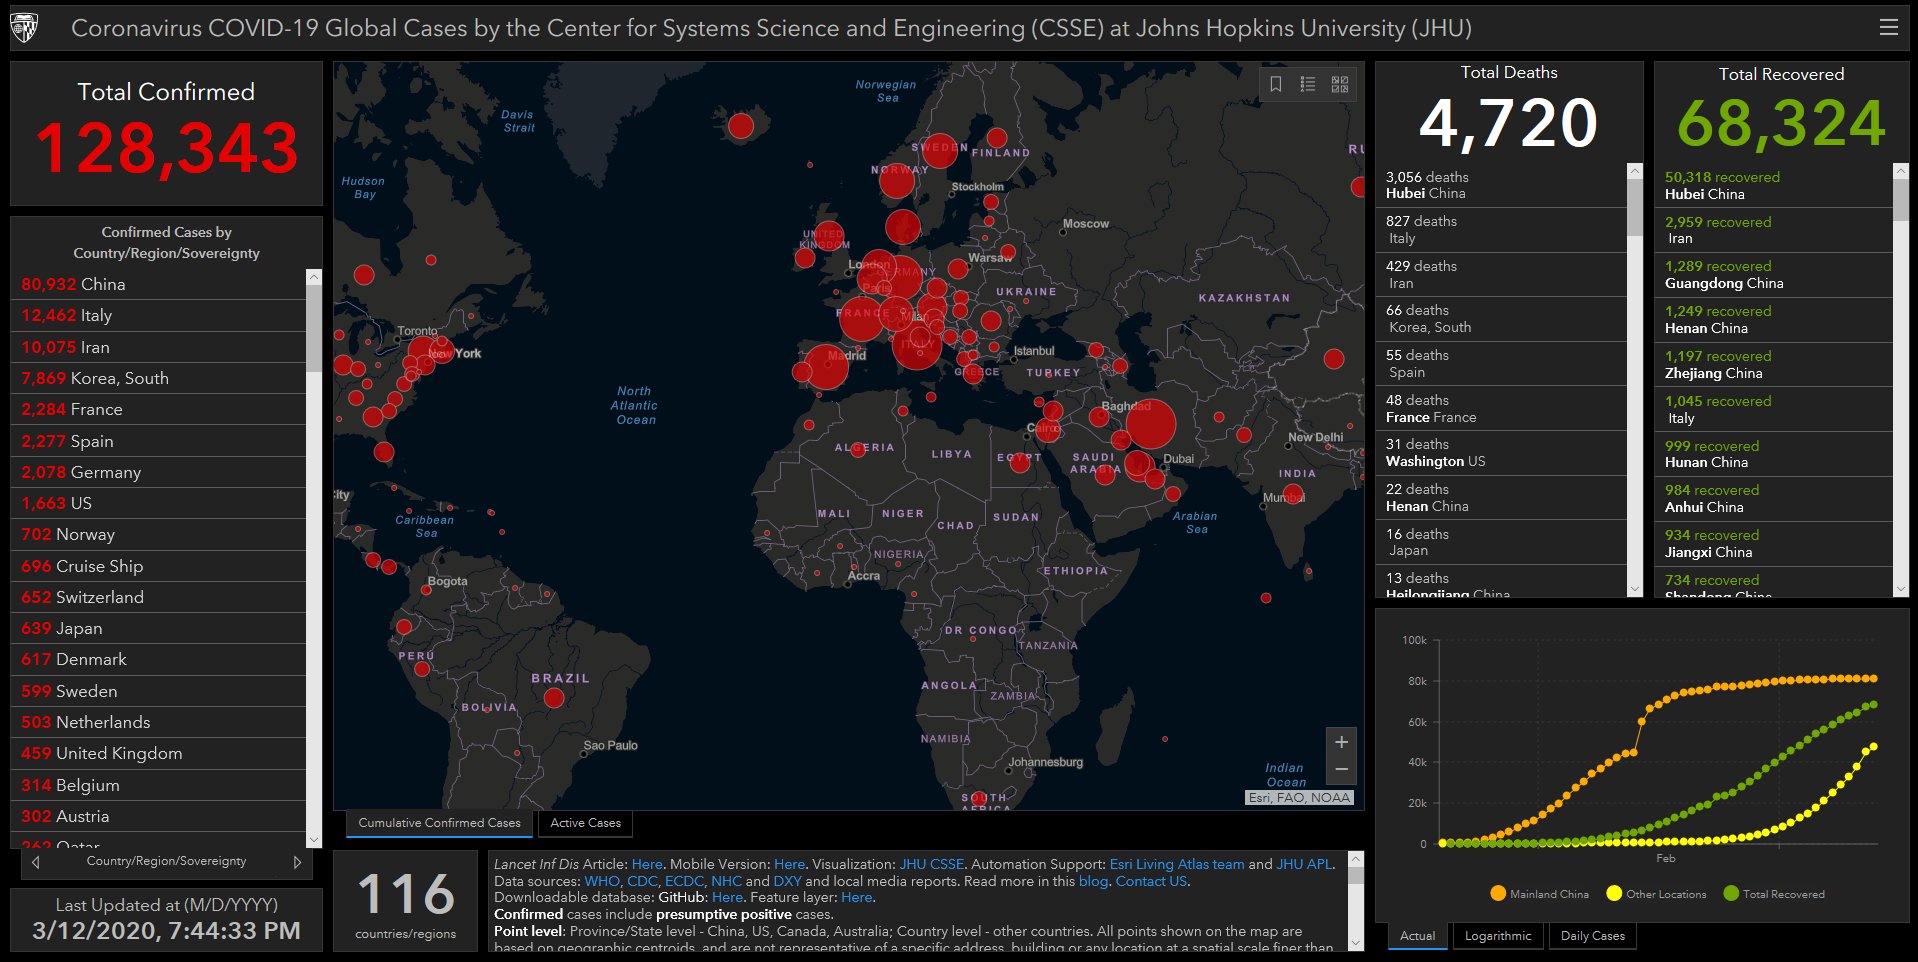
Task: Click '3,056 deaths Hubei China' entry
Action: [x=1501, y=185]
